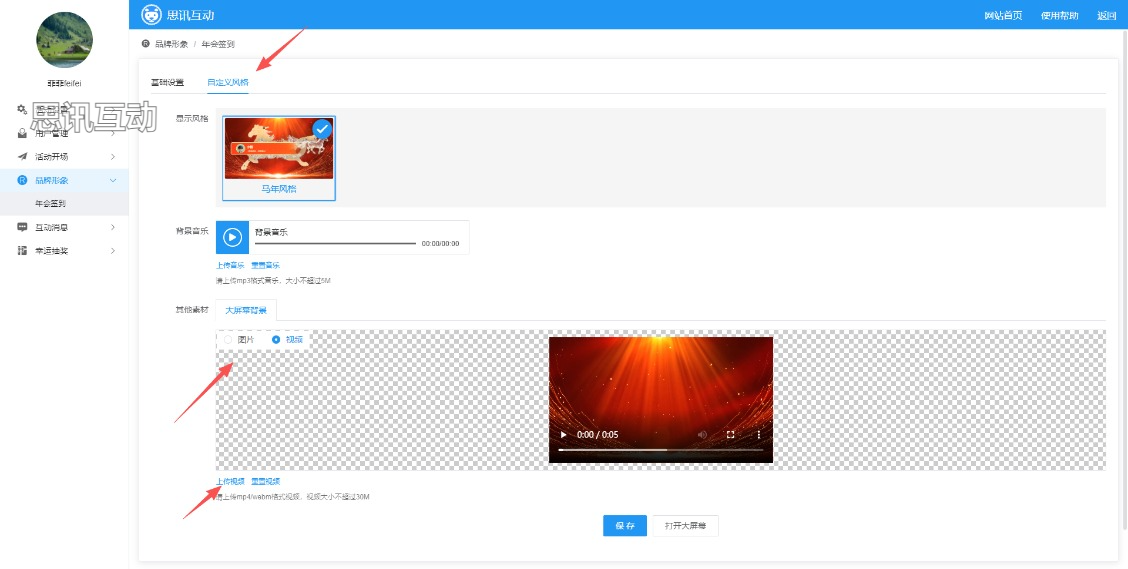The width and height of the screenshot is (1128, 569).
Task: Click the paper plane 活动开场 icon
Action: click(22, 157)
